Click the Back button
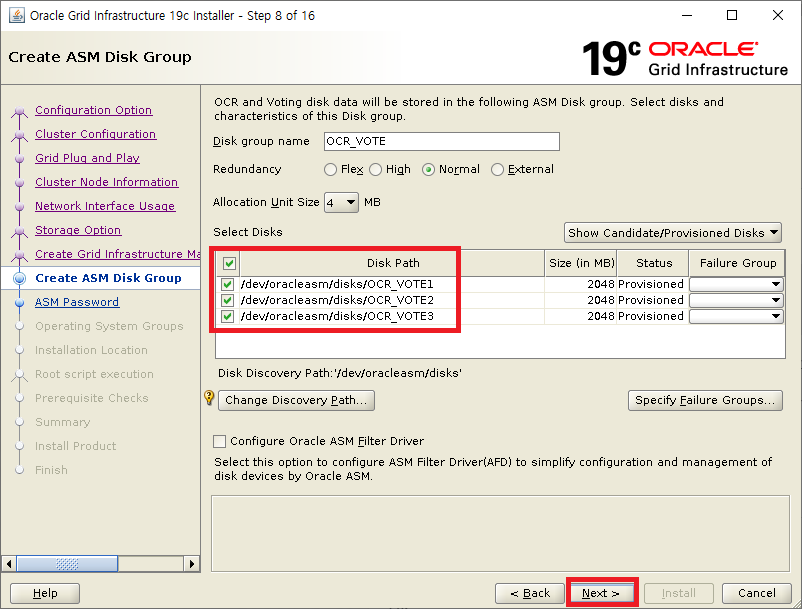Screen dimensions: 802x609 tap(530, 593)
